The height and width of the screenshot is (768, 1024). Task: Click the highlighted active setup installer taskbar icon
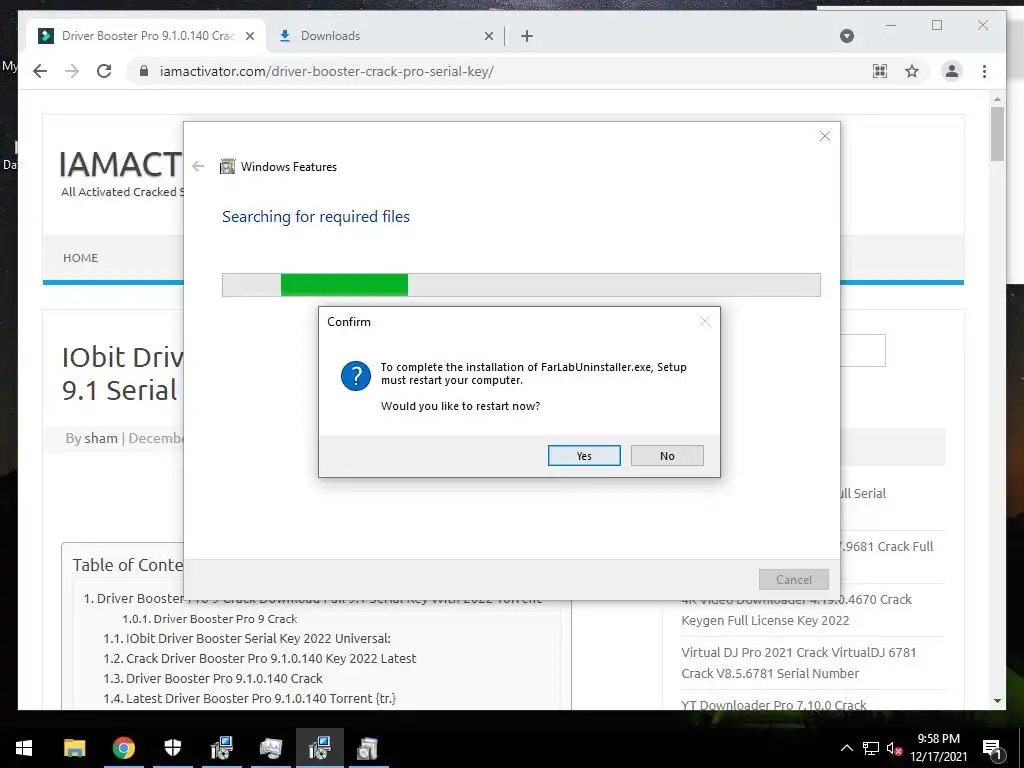coord(319,748)
